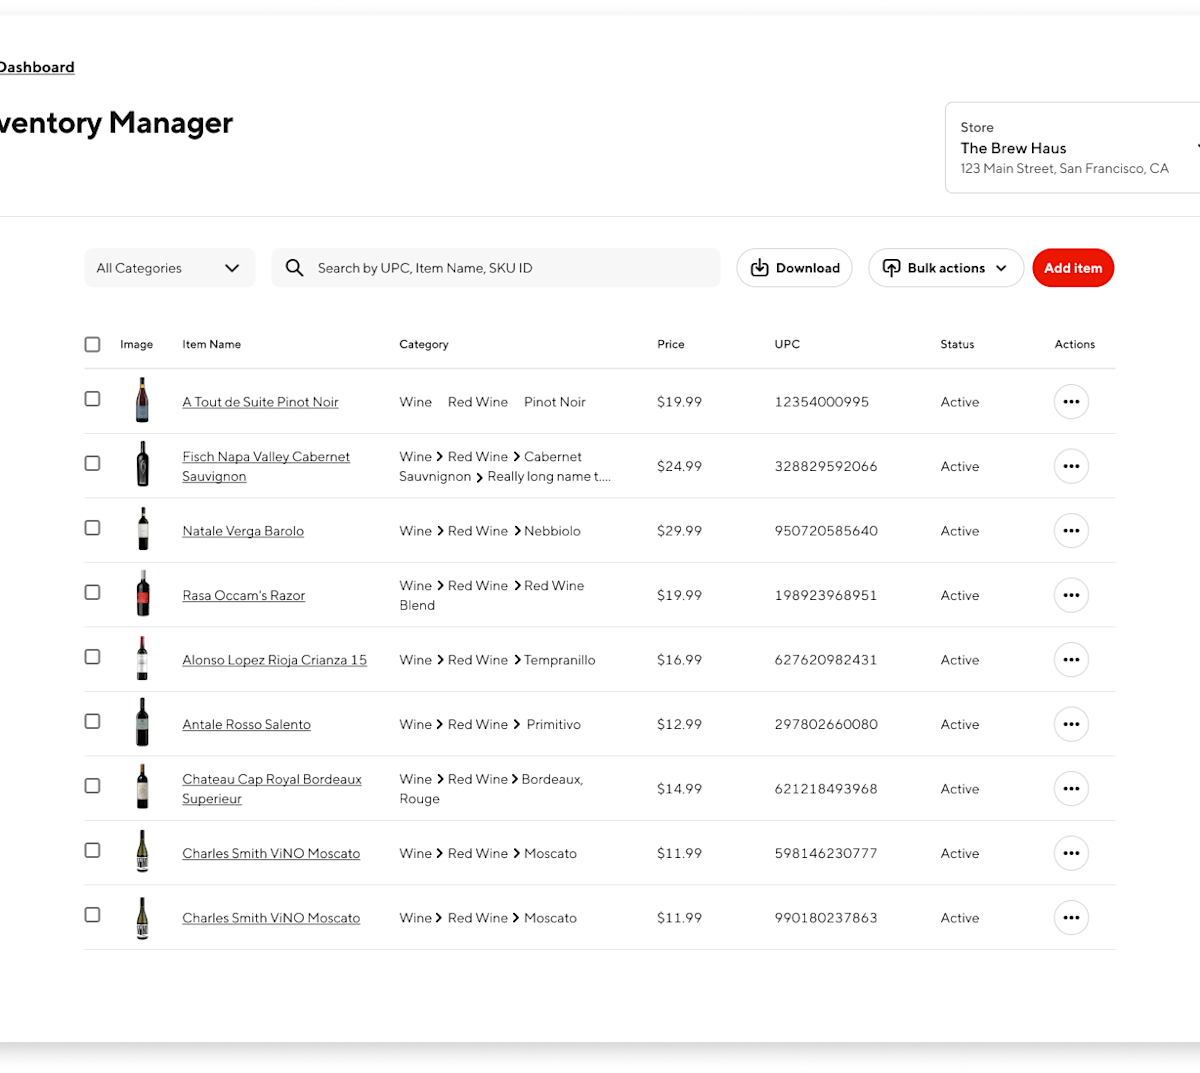The height and width of the screenshot is (1073, 1200).
Task: Expand the Bulk actions dropdown
Action: (1004, 267)
